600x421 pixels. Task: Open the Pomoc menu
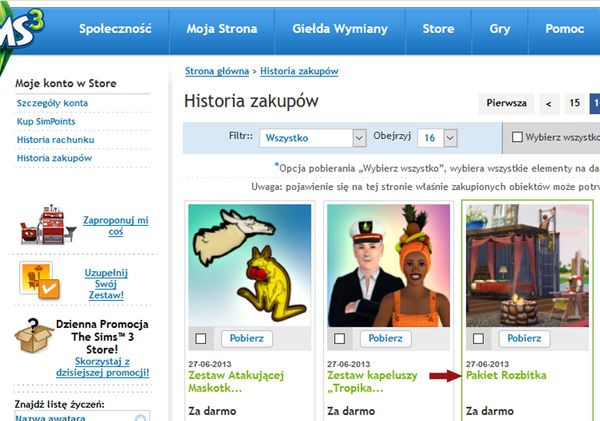(564, 29)
